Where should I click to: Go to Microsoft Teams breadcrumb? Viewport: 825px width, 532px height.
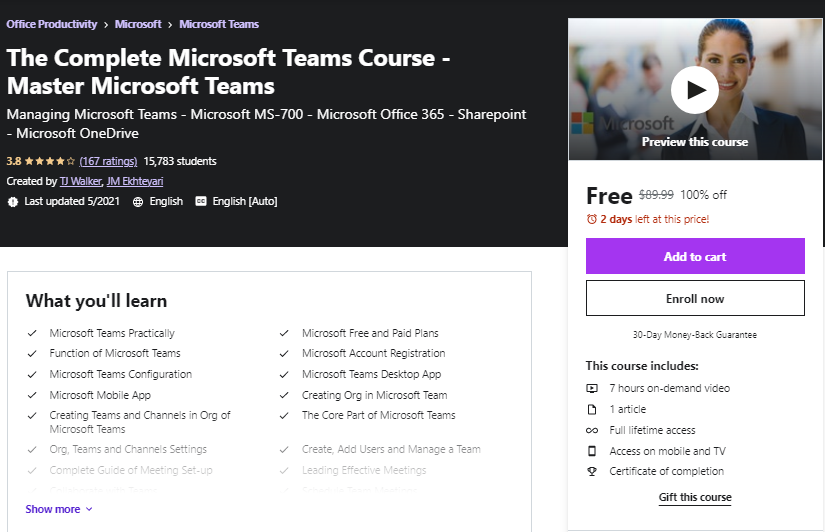point(219,24)
